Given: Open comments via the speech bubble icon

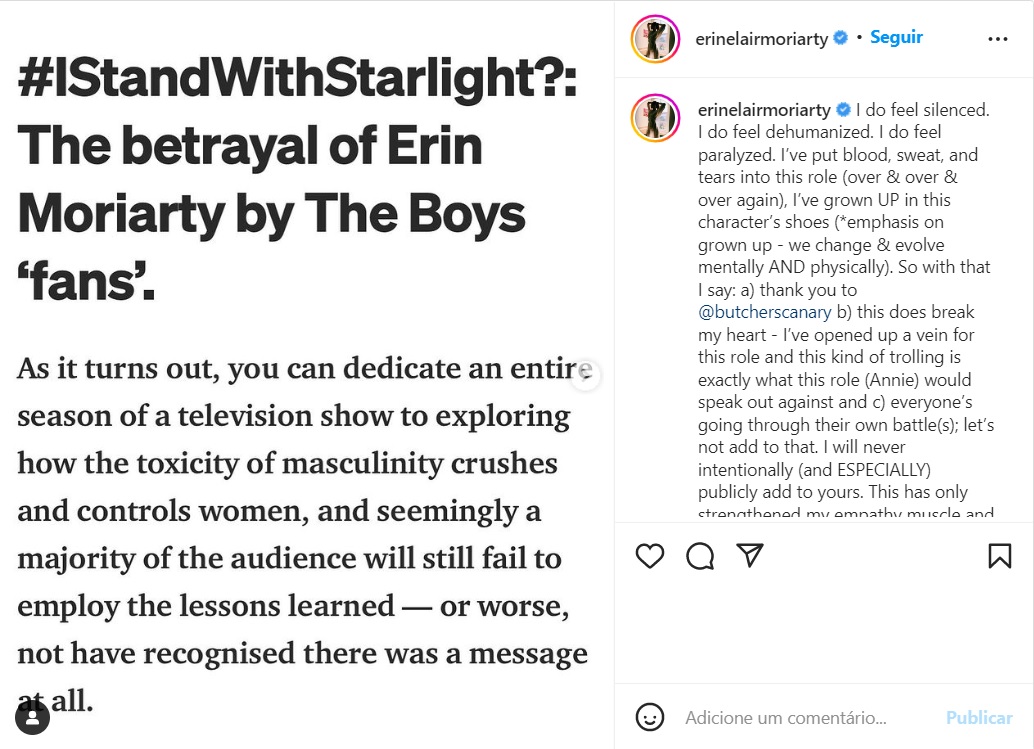Looking at the screenshot, I should pyautogui.click(x=700, y=556).
